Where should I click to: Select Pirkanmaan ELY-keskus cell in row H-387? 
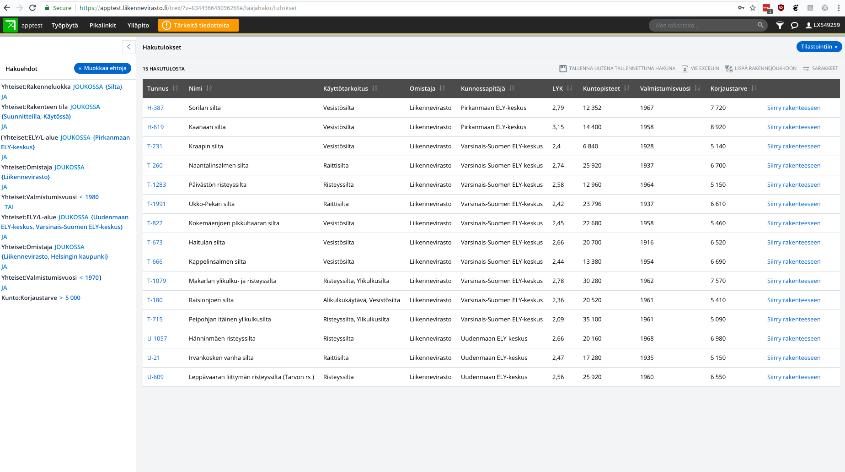click(x=494, y=108)
